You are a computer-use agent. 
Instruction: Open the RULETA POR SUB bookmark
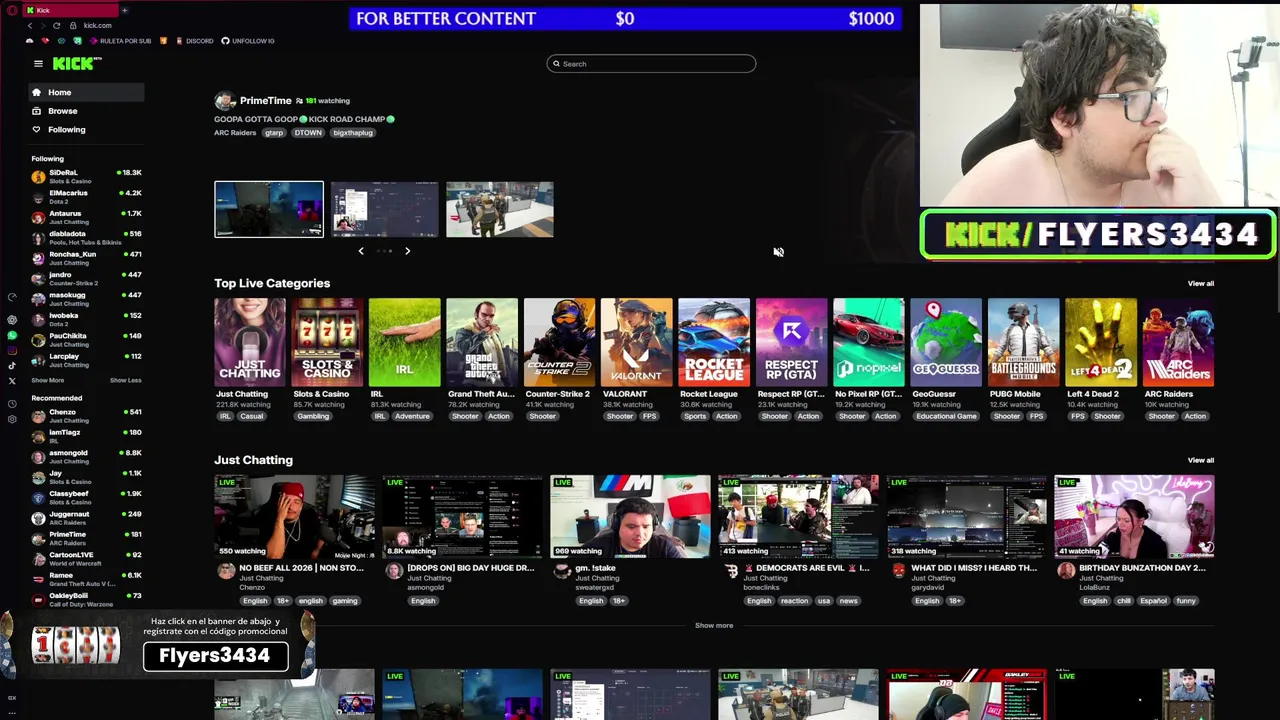point(120,41)
